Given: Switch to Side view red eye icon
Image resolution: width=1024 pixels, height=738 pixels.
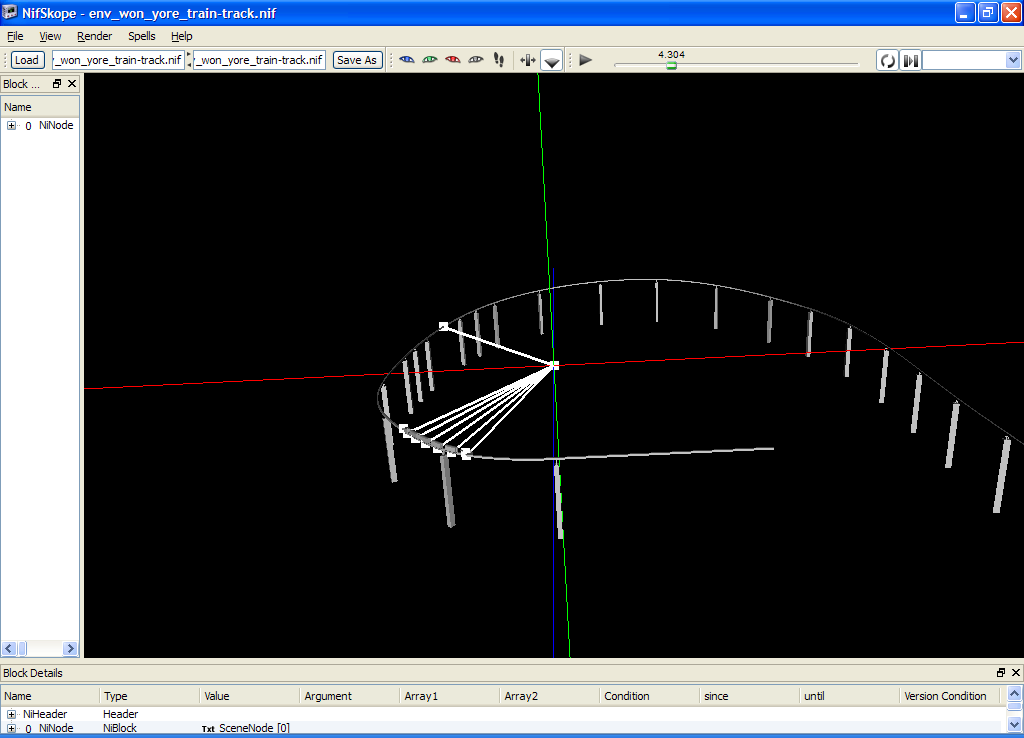Looking at the screenshot, I should (x=453, y=60).
